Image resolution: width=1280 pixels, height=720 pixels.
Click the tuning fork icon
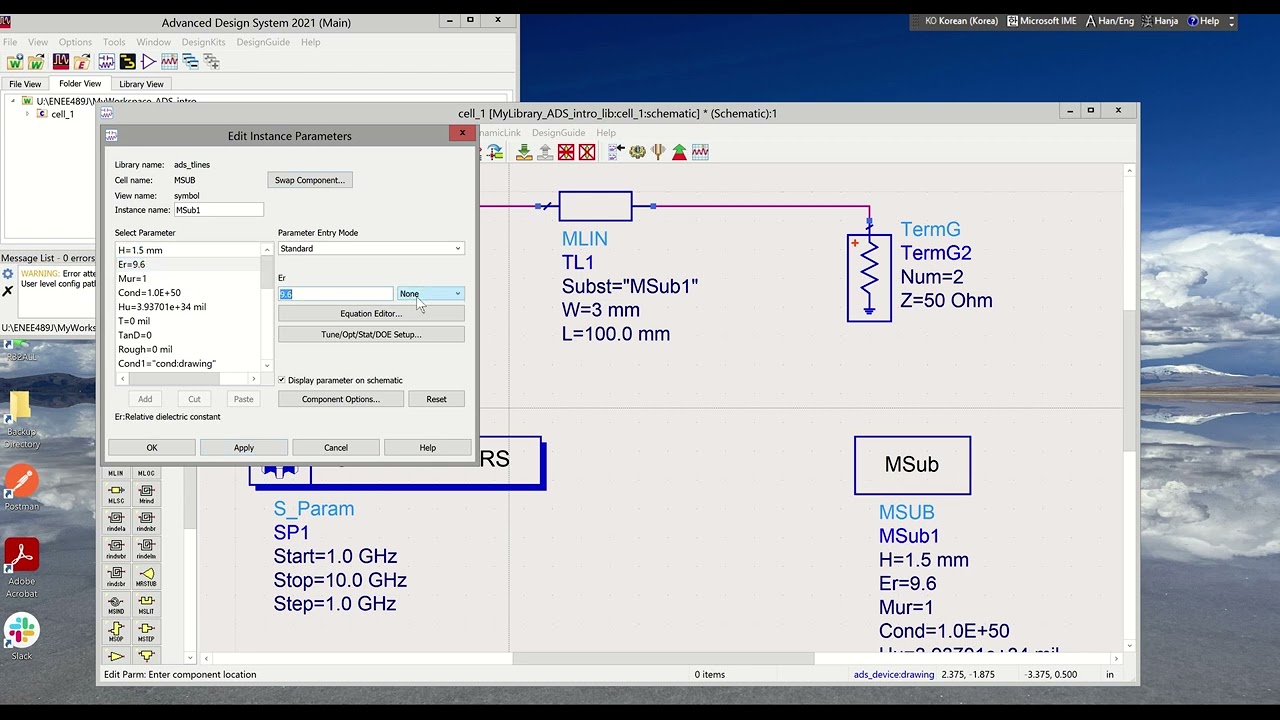click(658, 152)
